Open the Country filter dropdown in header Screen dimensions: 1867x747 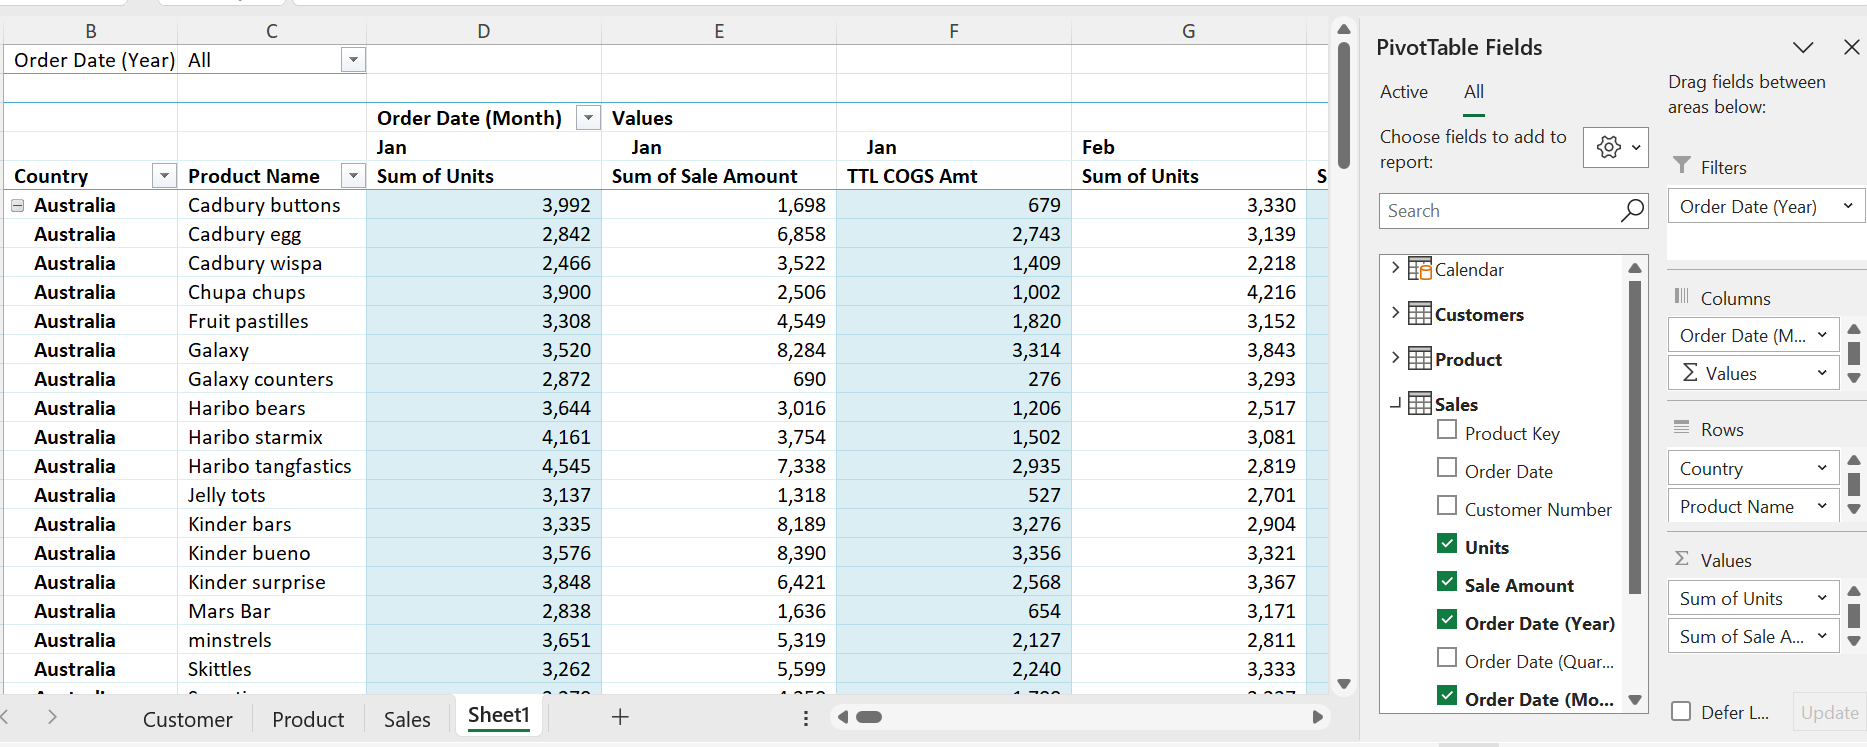164,176
